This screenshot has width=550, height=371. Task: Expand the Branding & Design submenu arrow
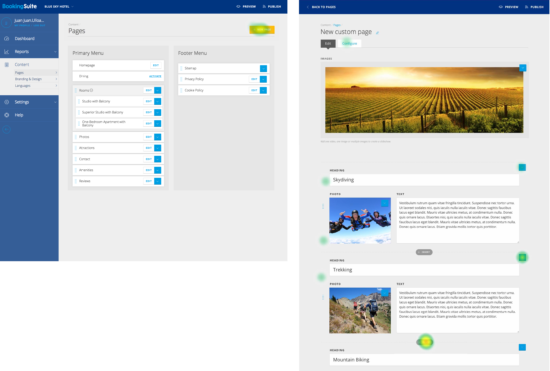click(56, 79)
